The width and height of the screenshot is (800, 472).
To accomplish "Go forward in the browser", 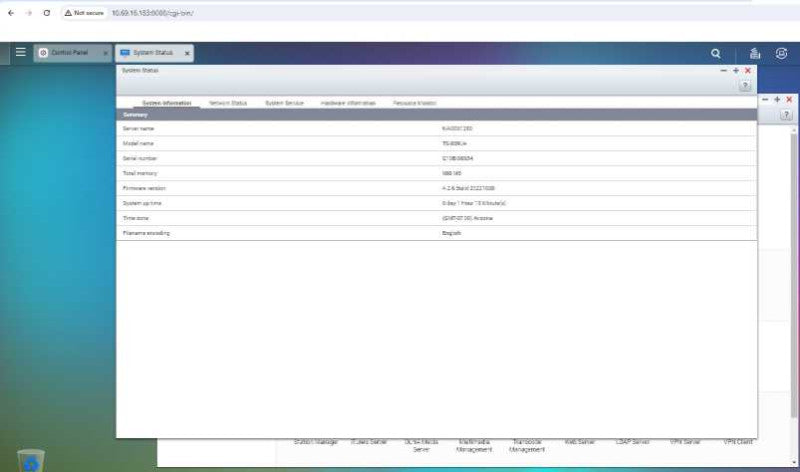I will [x=29, y=13].
